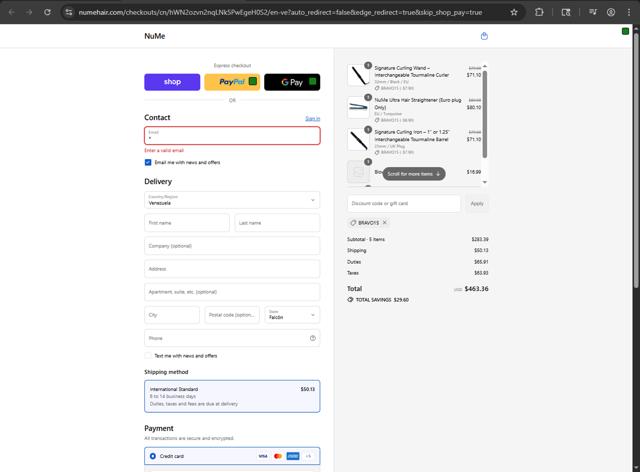Click the scroll up arrow in order summary
The height and width of the screenshot is (472, 640).
485,66
